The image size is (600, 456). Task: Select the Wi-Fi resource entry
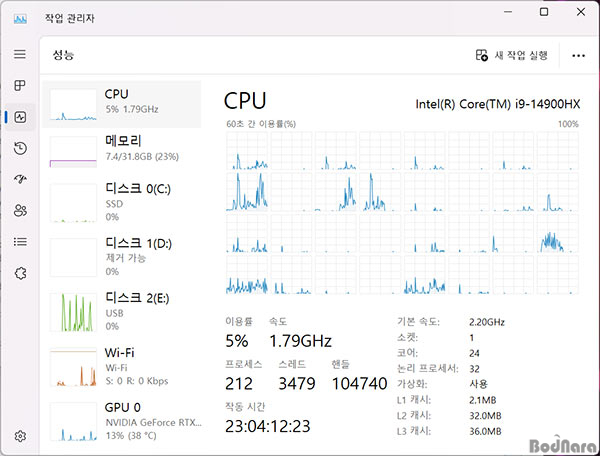point(120,366)
